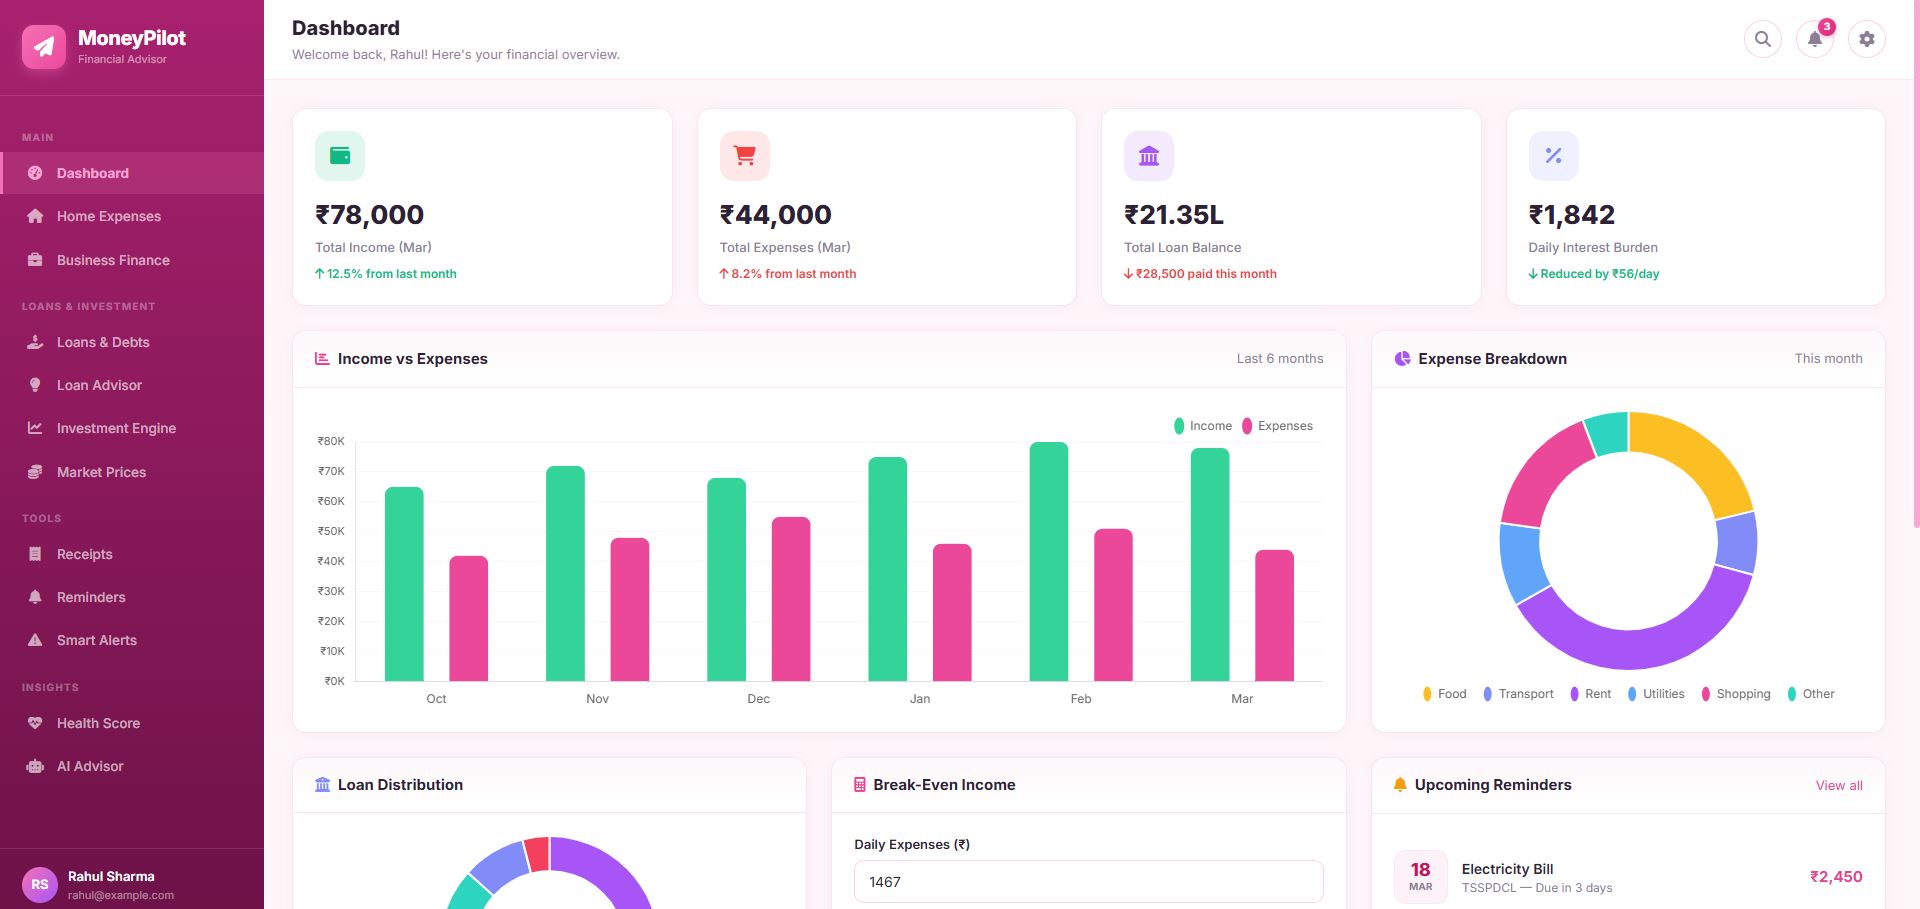The height and width of the screenshot is (909, 1920).
Task: Toggle Expenses series in chart legend
Action: [x=1278, y=426]
